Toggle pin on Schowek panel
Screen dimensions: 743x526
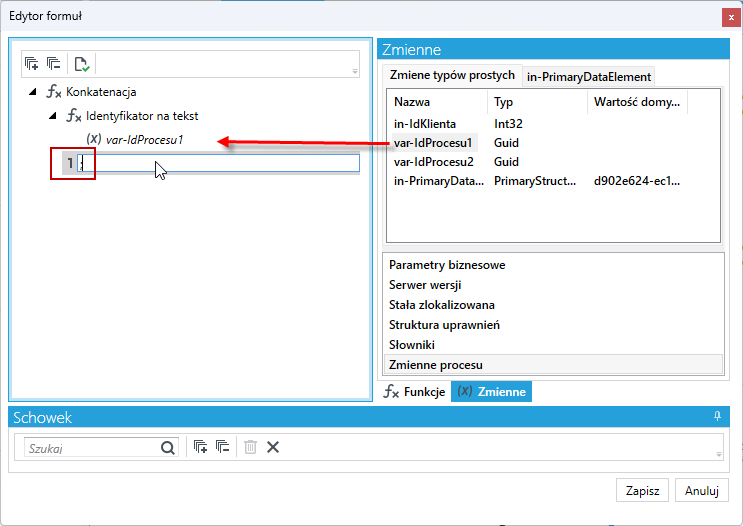click(x=717, y=416)
